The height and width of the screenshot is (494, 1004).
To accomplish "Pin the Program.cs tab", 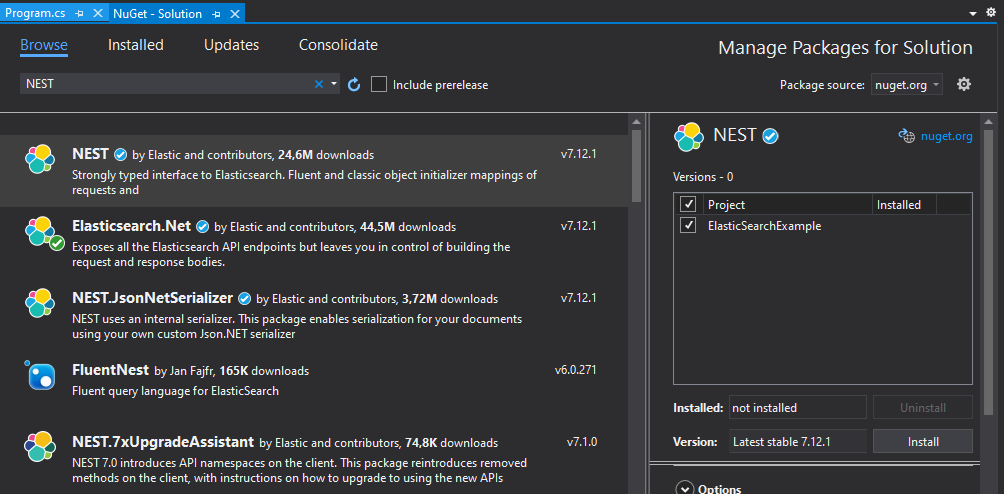I will pyautogui.click(x=79, y=13).
